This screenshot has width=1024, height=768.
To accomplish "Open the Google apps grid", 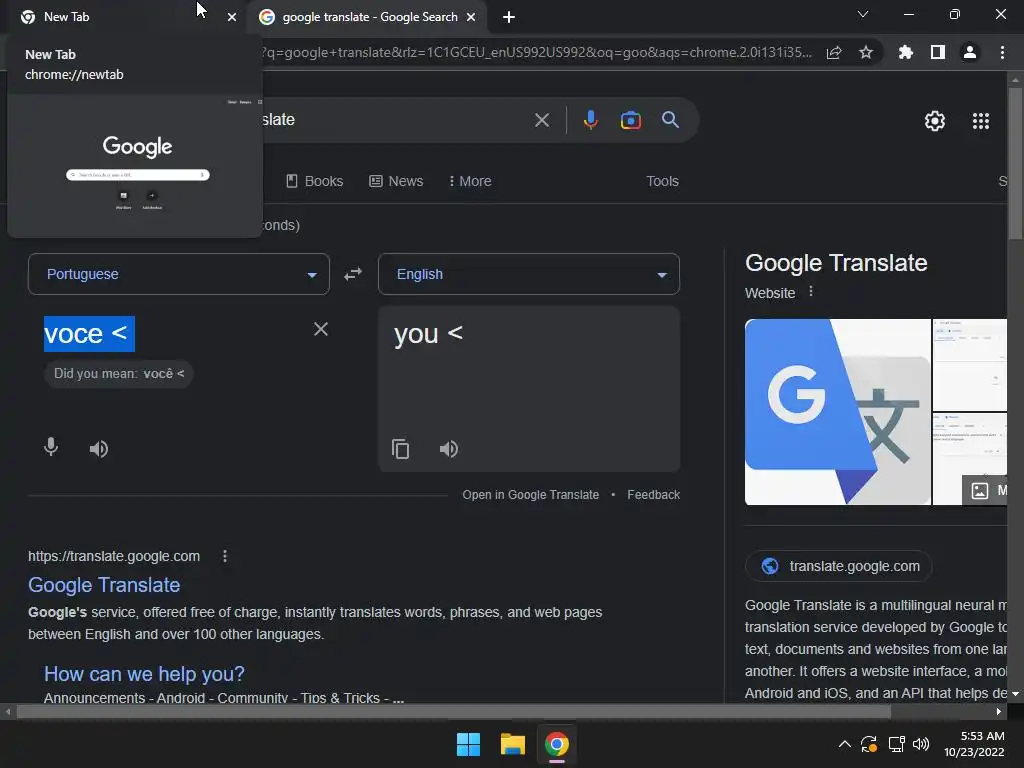I will (x=980, y=121).
